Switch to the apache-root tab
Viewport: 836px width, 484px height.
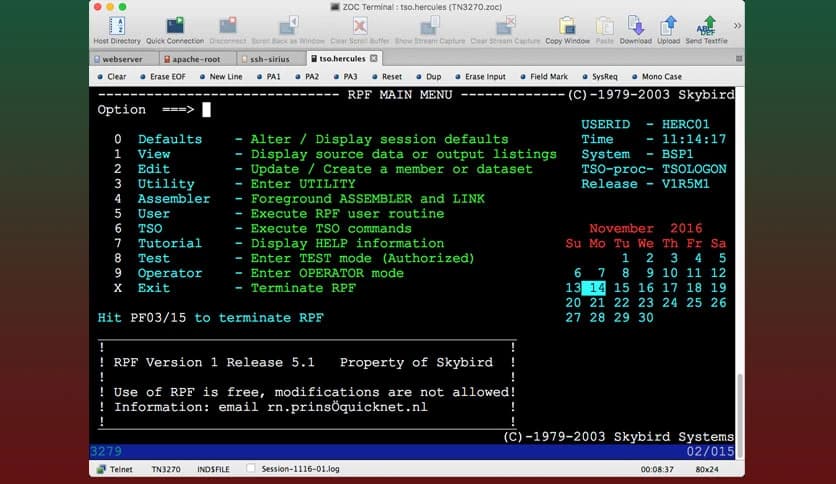click(x=196, y=59)
